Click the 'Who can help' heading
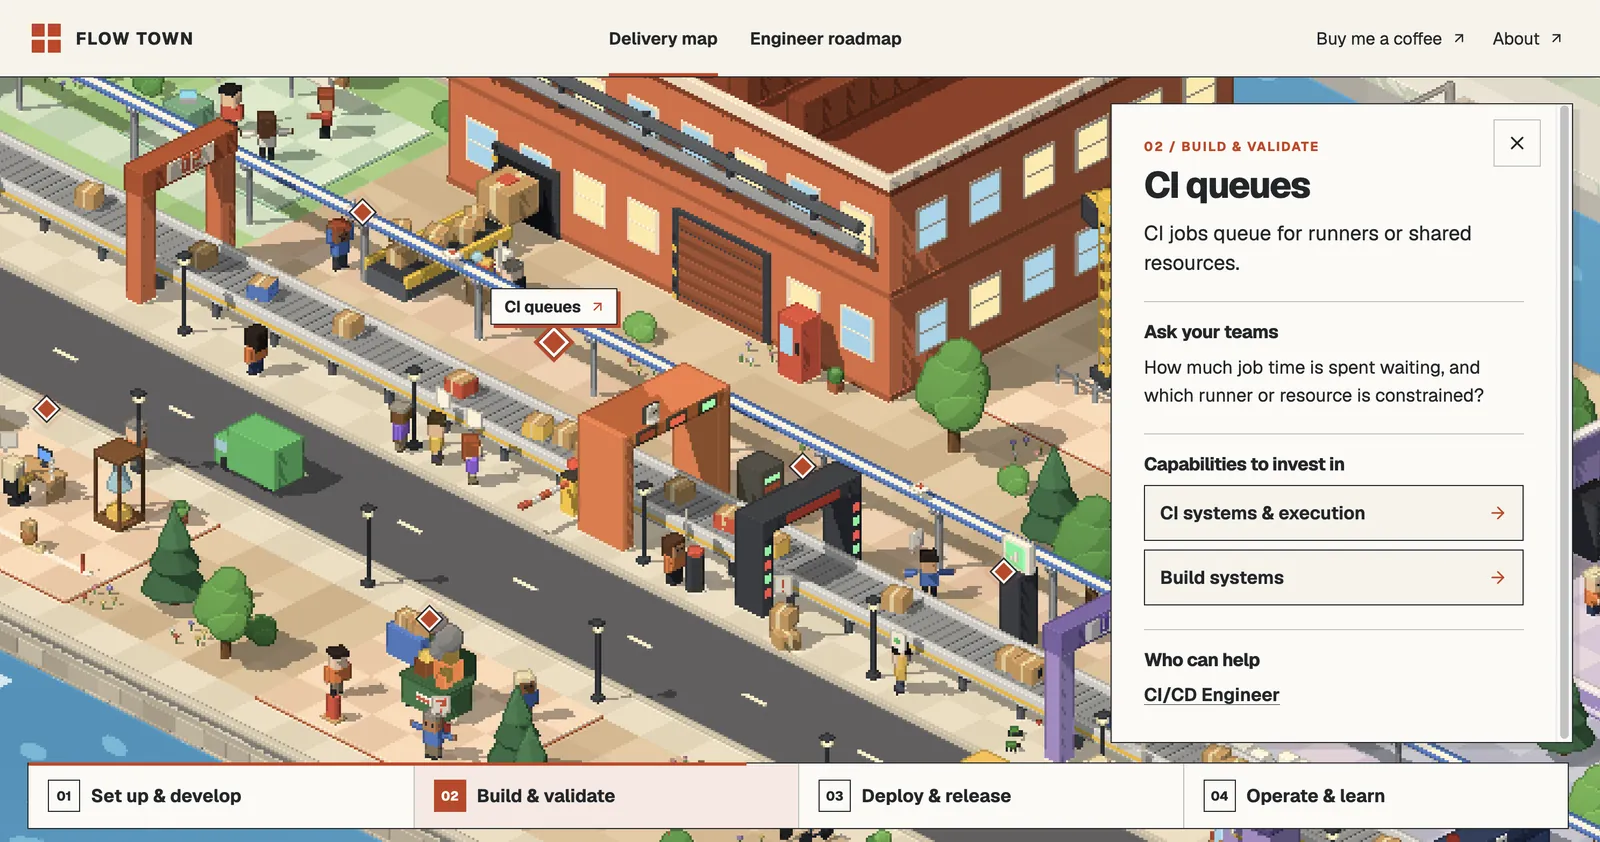Viewport: 1600px width, 842px height. [x=1202, y=660]
